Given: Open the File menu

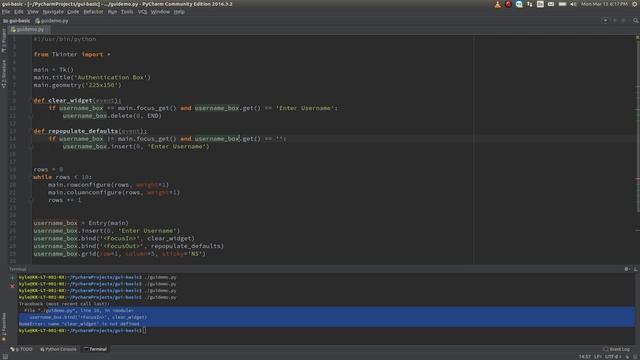Looking at the screenshot, I should 6,12.
